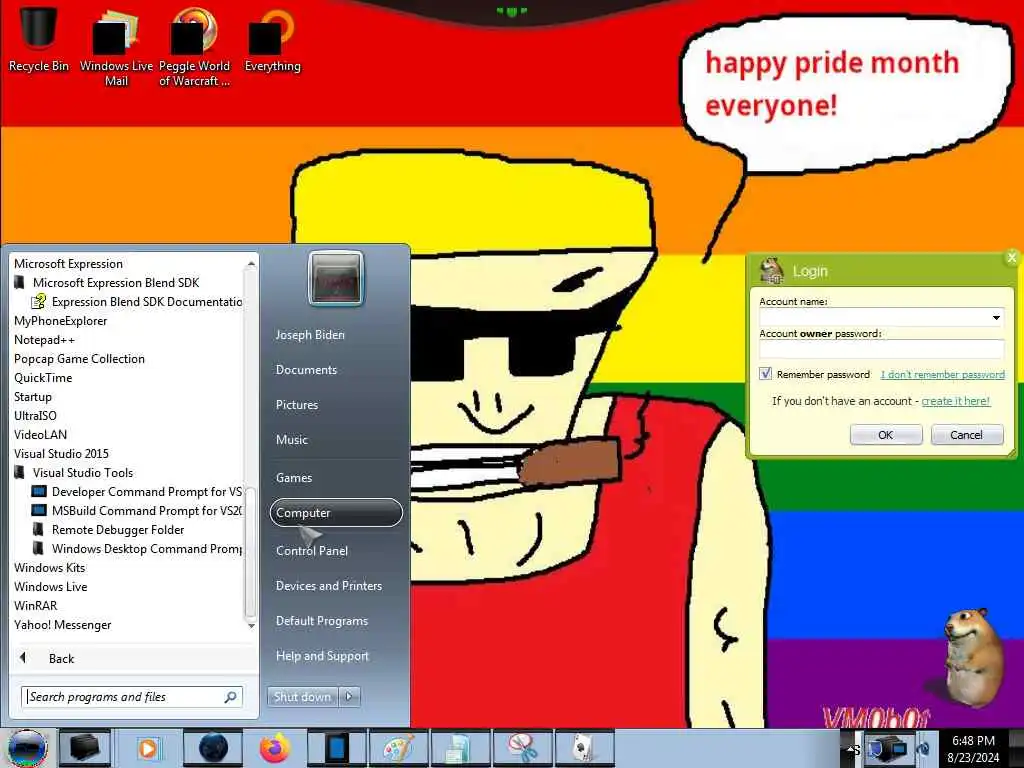
Task: Open the document taskbar icon
Action: pos(458,748)
